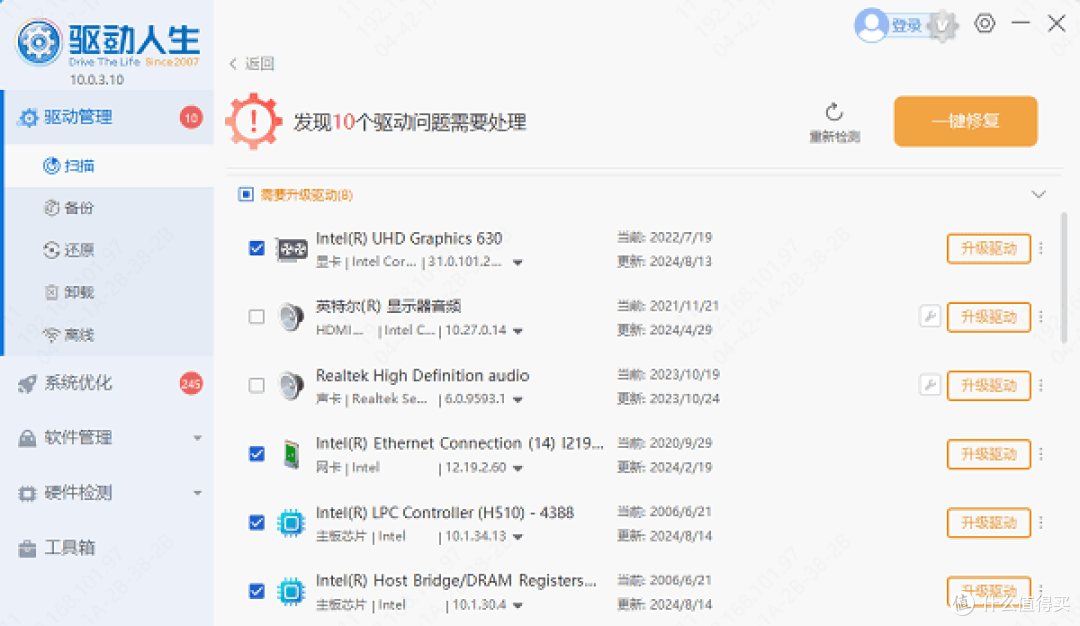Select 卸载 in the sidebar
1080x626 pixels.
[x=110, y=293]
